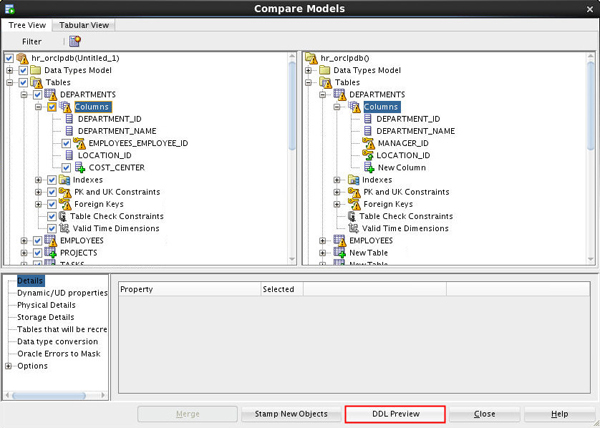Screen dimensions: 600x428
Task: Collapse the Tables node in left tree
Action: [10, 83]
